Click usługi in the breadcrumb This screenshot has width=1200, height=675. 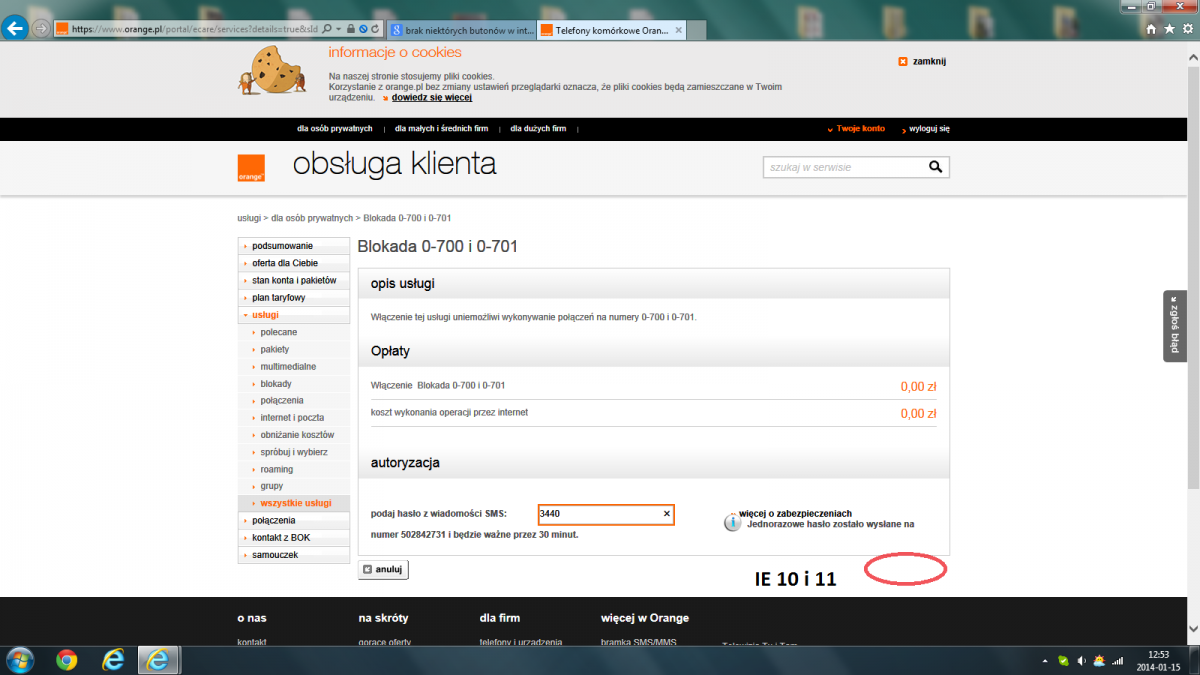point(249,218)
